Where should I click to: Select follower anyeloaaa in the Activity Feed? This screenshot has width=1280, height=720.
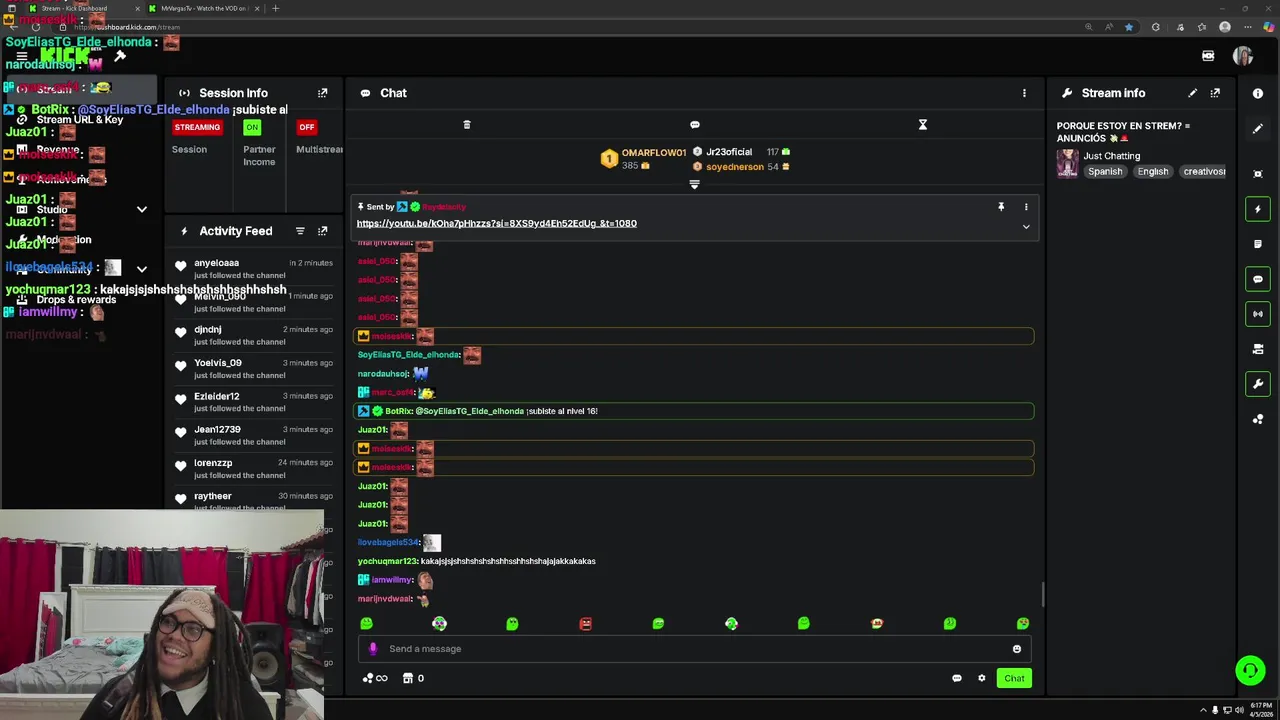pos(216,263)
